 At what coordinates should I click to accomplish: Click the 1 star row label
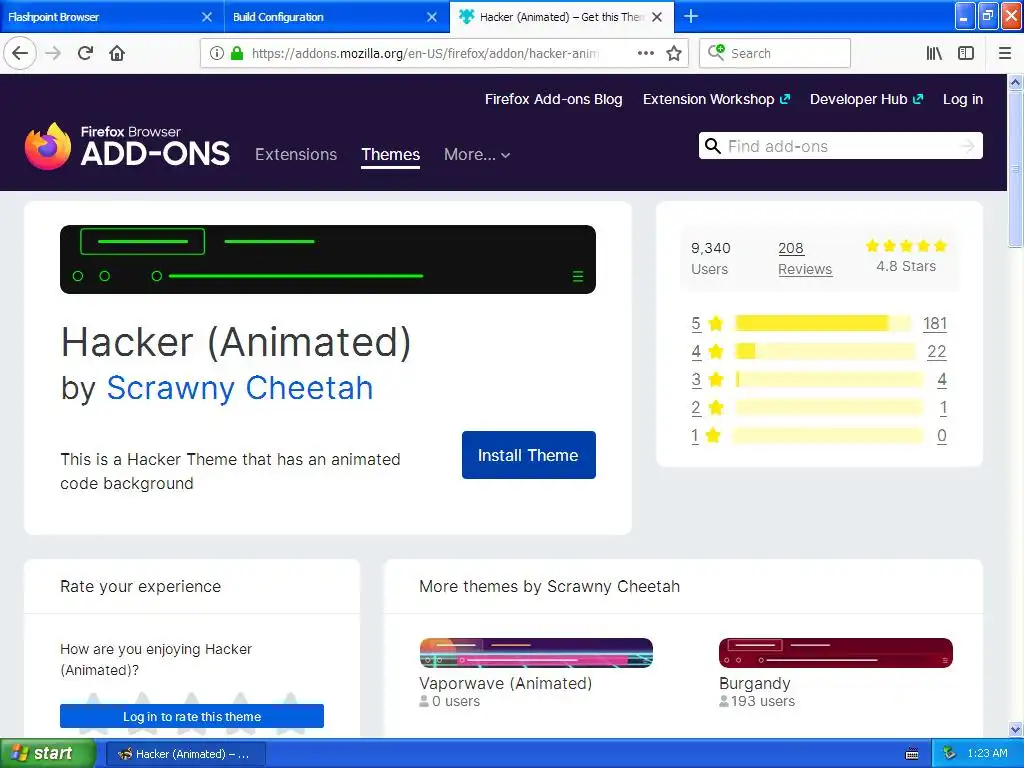(706, 436)
